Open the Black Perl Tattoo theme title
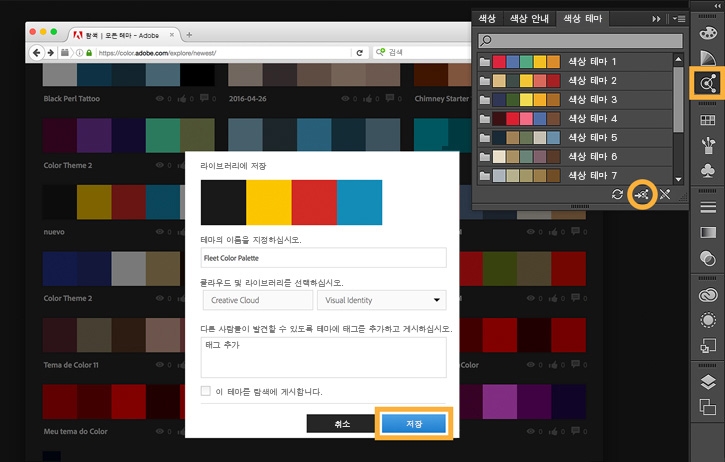 72,99
